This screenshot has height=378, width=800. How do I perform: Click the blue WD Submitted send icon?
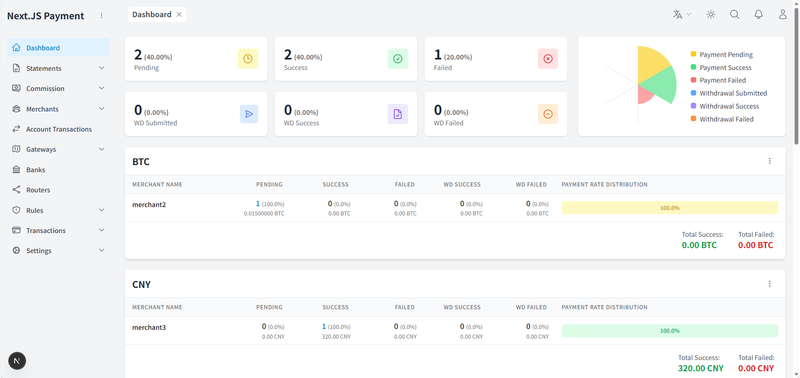click(x=249, y=114)
